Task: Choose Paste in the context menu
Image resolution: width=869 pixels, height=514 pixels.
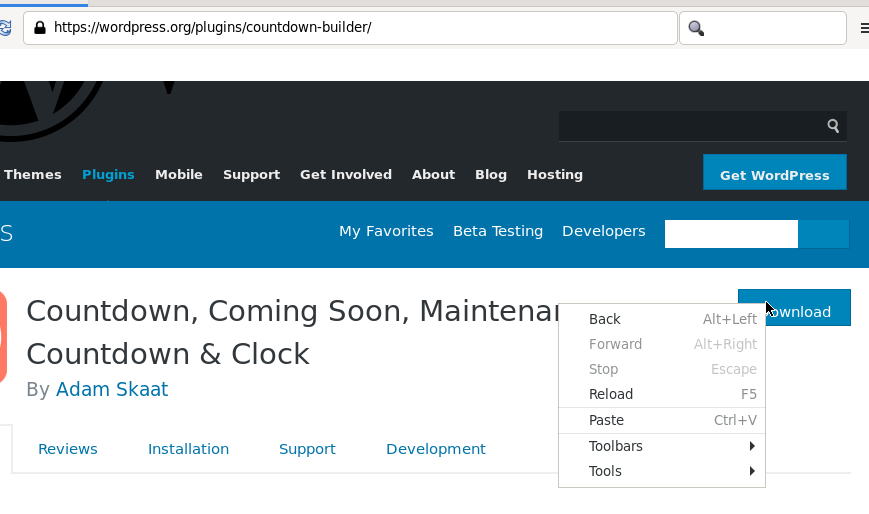Action: [x=662, y=420]
